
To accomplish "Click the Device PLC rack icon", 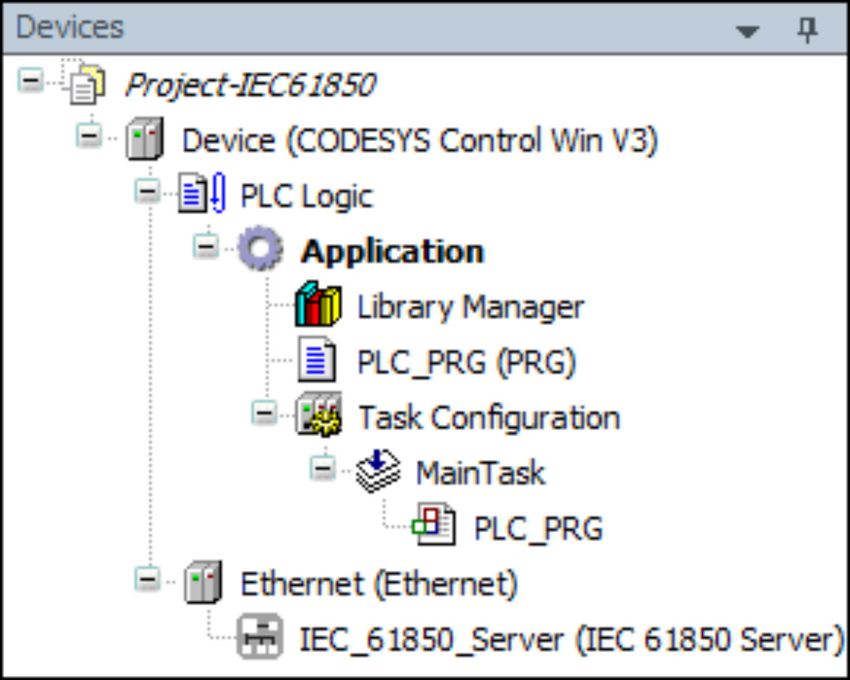I will click(x=145, y=139).
